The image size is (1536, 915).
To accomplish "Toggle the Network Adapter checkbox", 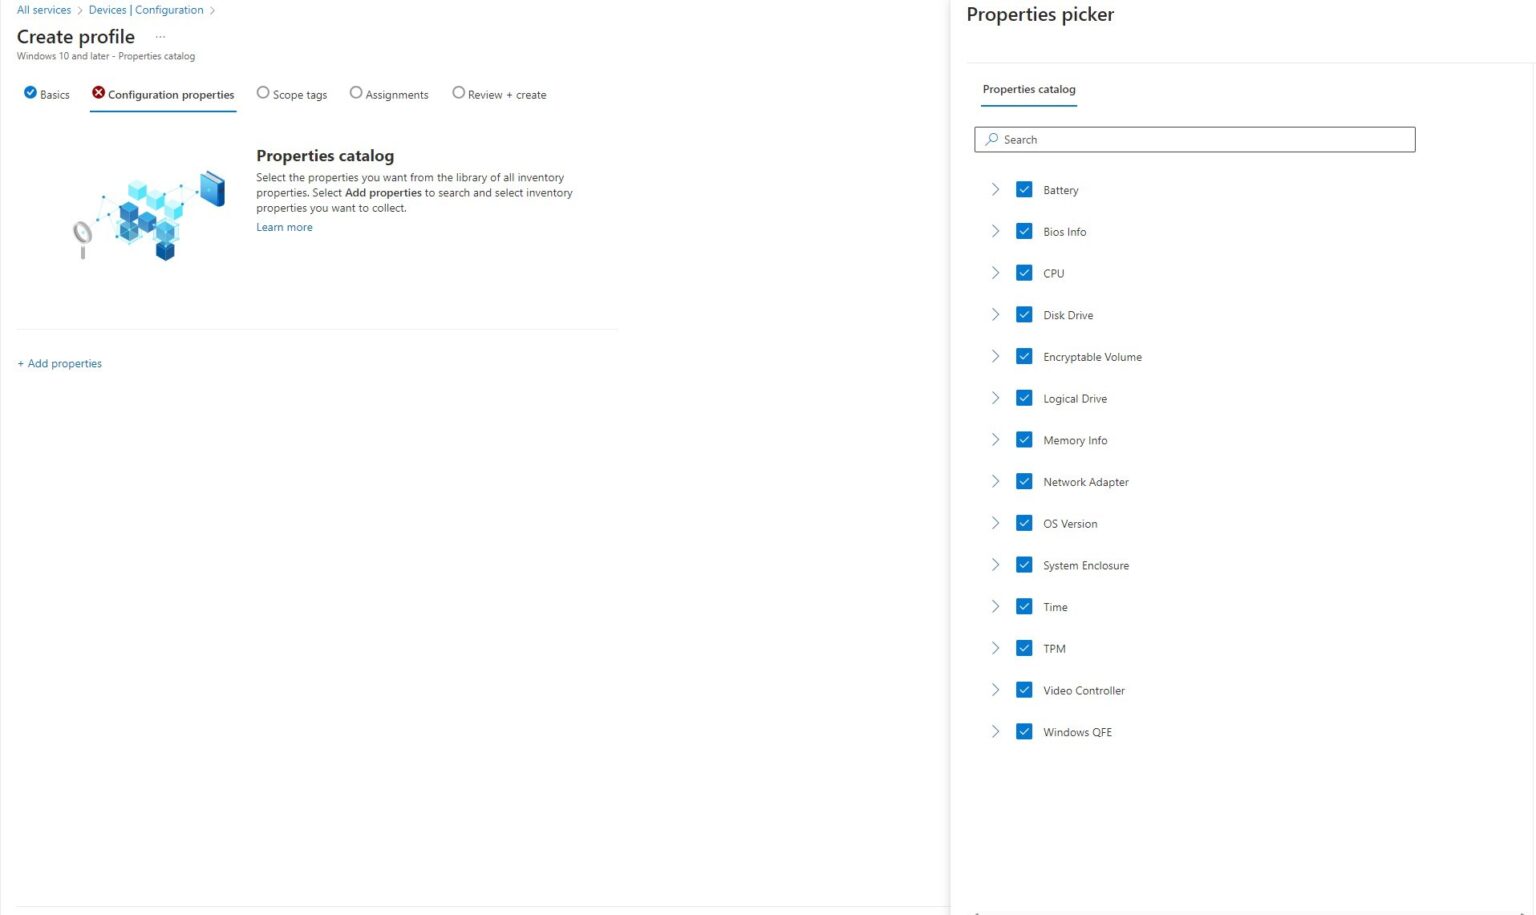I will pyautogui.click(x=1024, y=482).
